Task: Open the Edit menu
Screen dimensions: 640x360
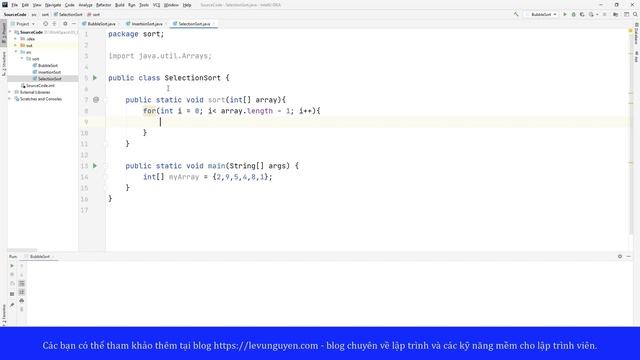Action: coord(25,5)
